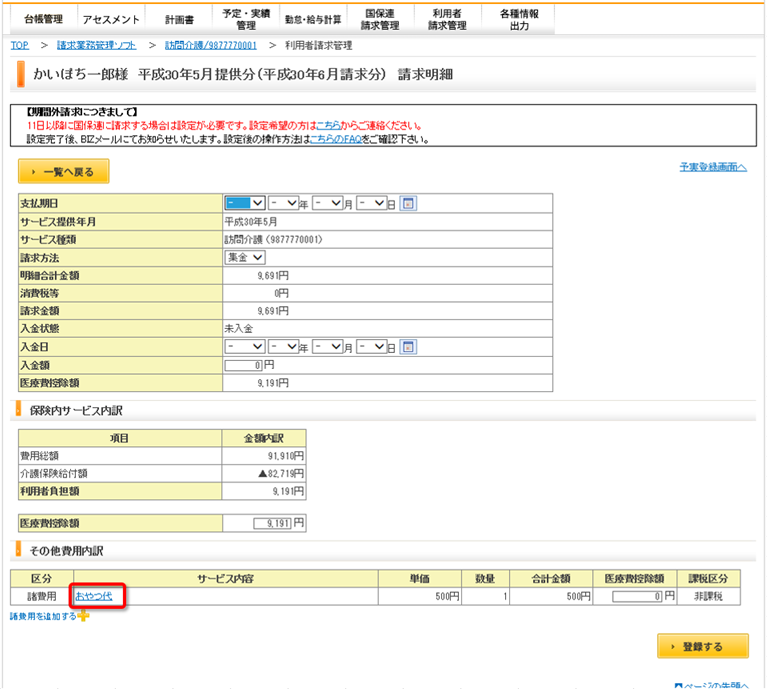
Task: Click 諸費用を追加する link
Action: [43, 616]
